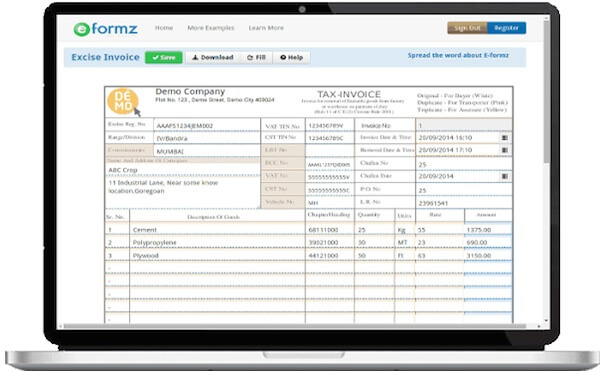Edit removal date 20/09/2014 17:10
This screenshot has height=371, width=600.
(458, 150)
